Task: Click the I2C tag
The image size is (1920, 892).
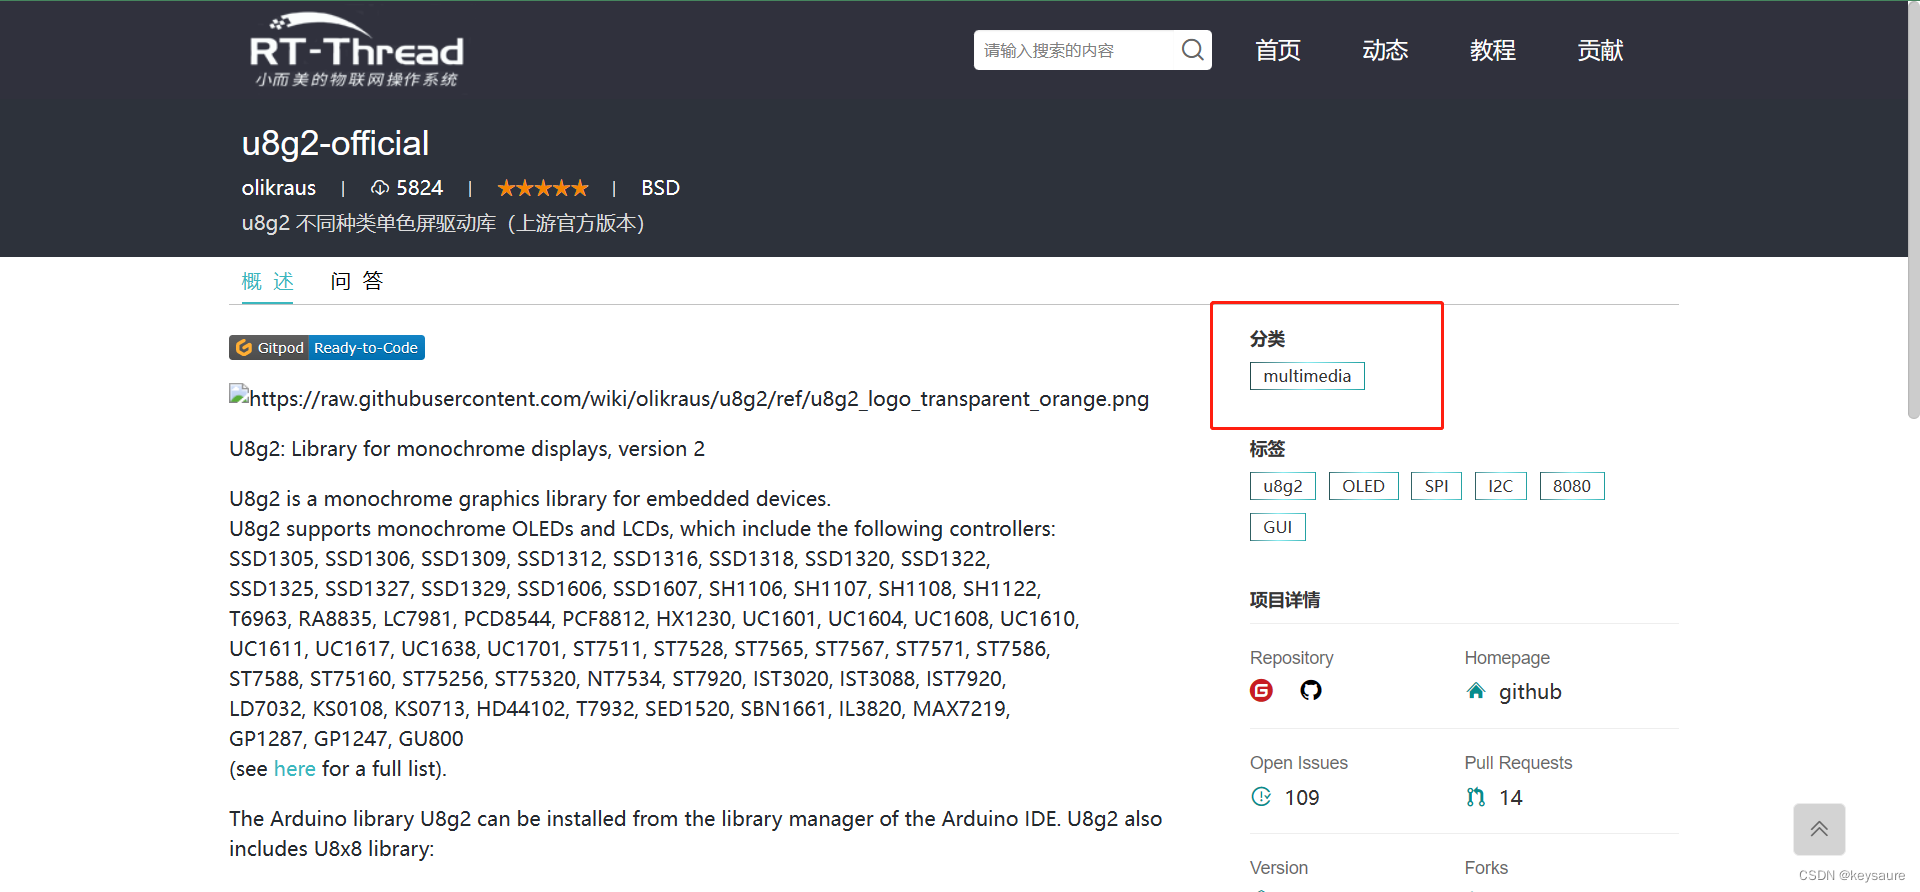Action: coord(1501,486)
